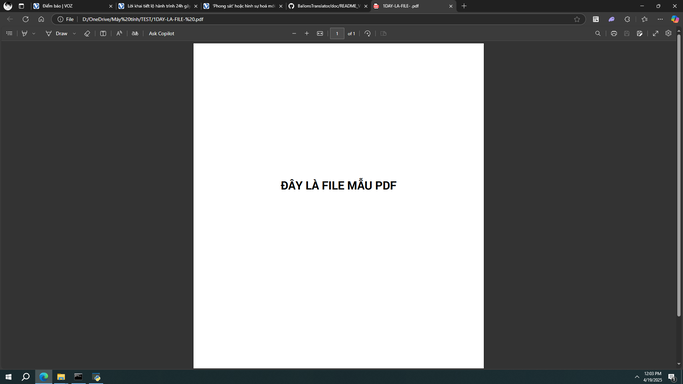The width and height of the screenshot is (683, 384).
Task: Zoom in the PDF with plus button
Action: (x=307, y=34)
